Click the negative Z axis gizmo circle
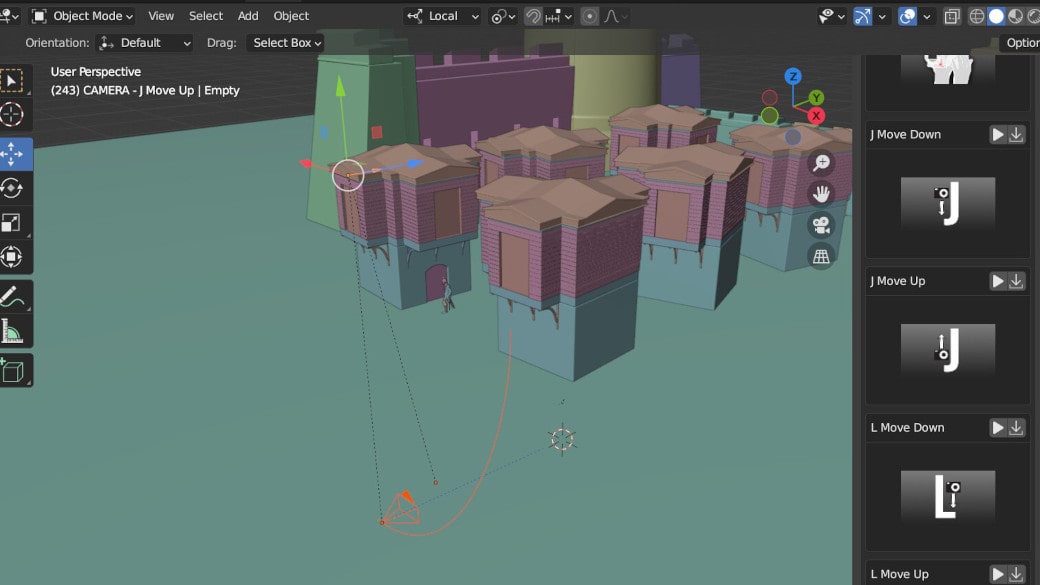1040x585 pixels. tap(793, 137)
